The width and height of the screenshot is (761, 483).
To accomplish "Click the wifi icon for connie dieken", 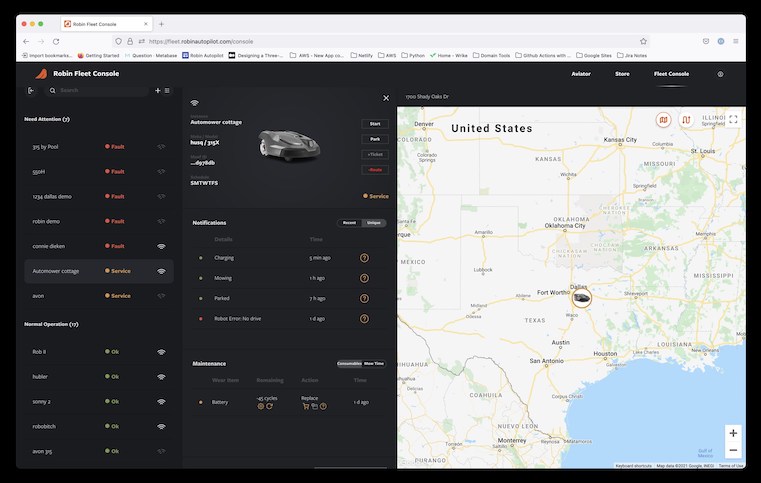I will tap(161, 247).
